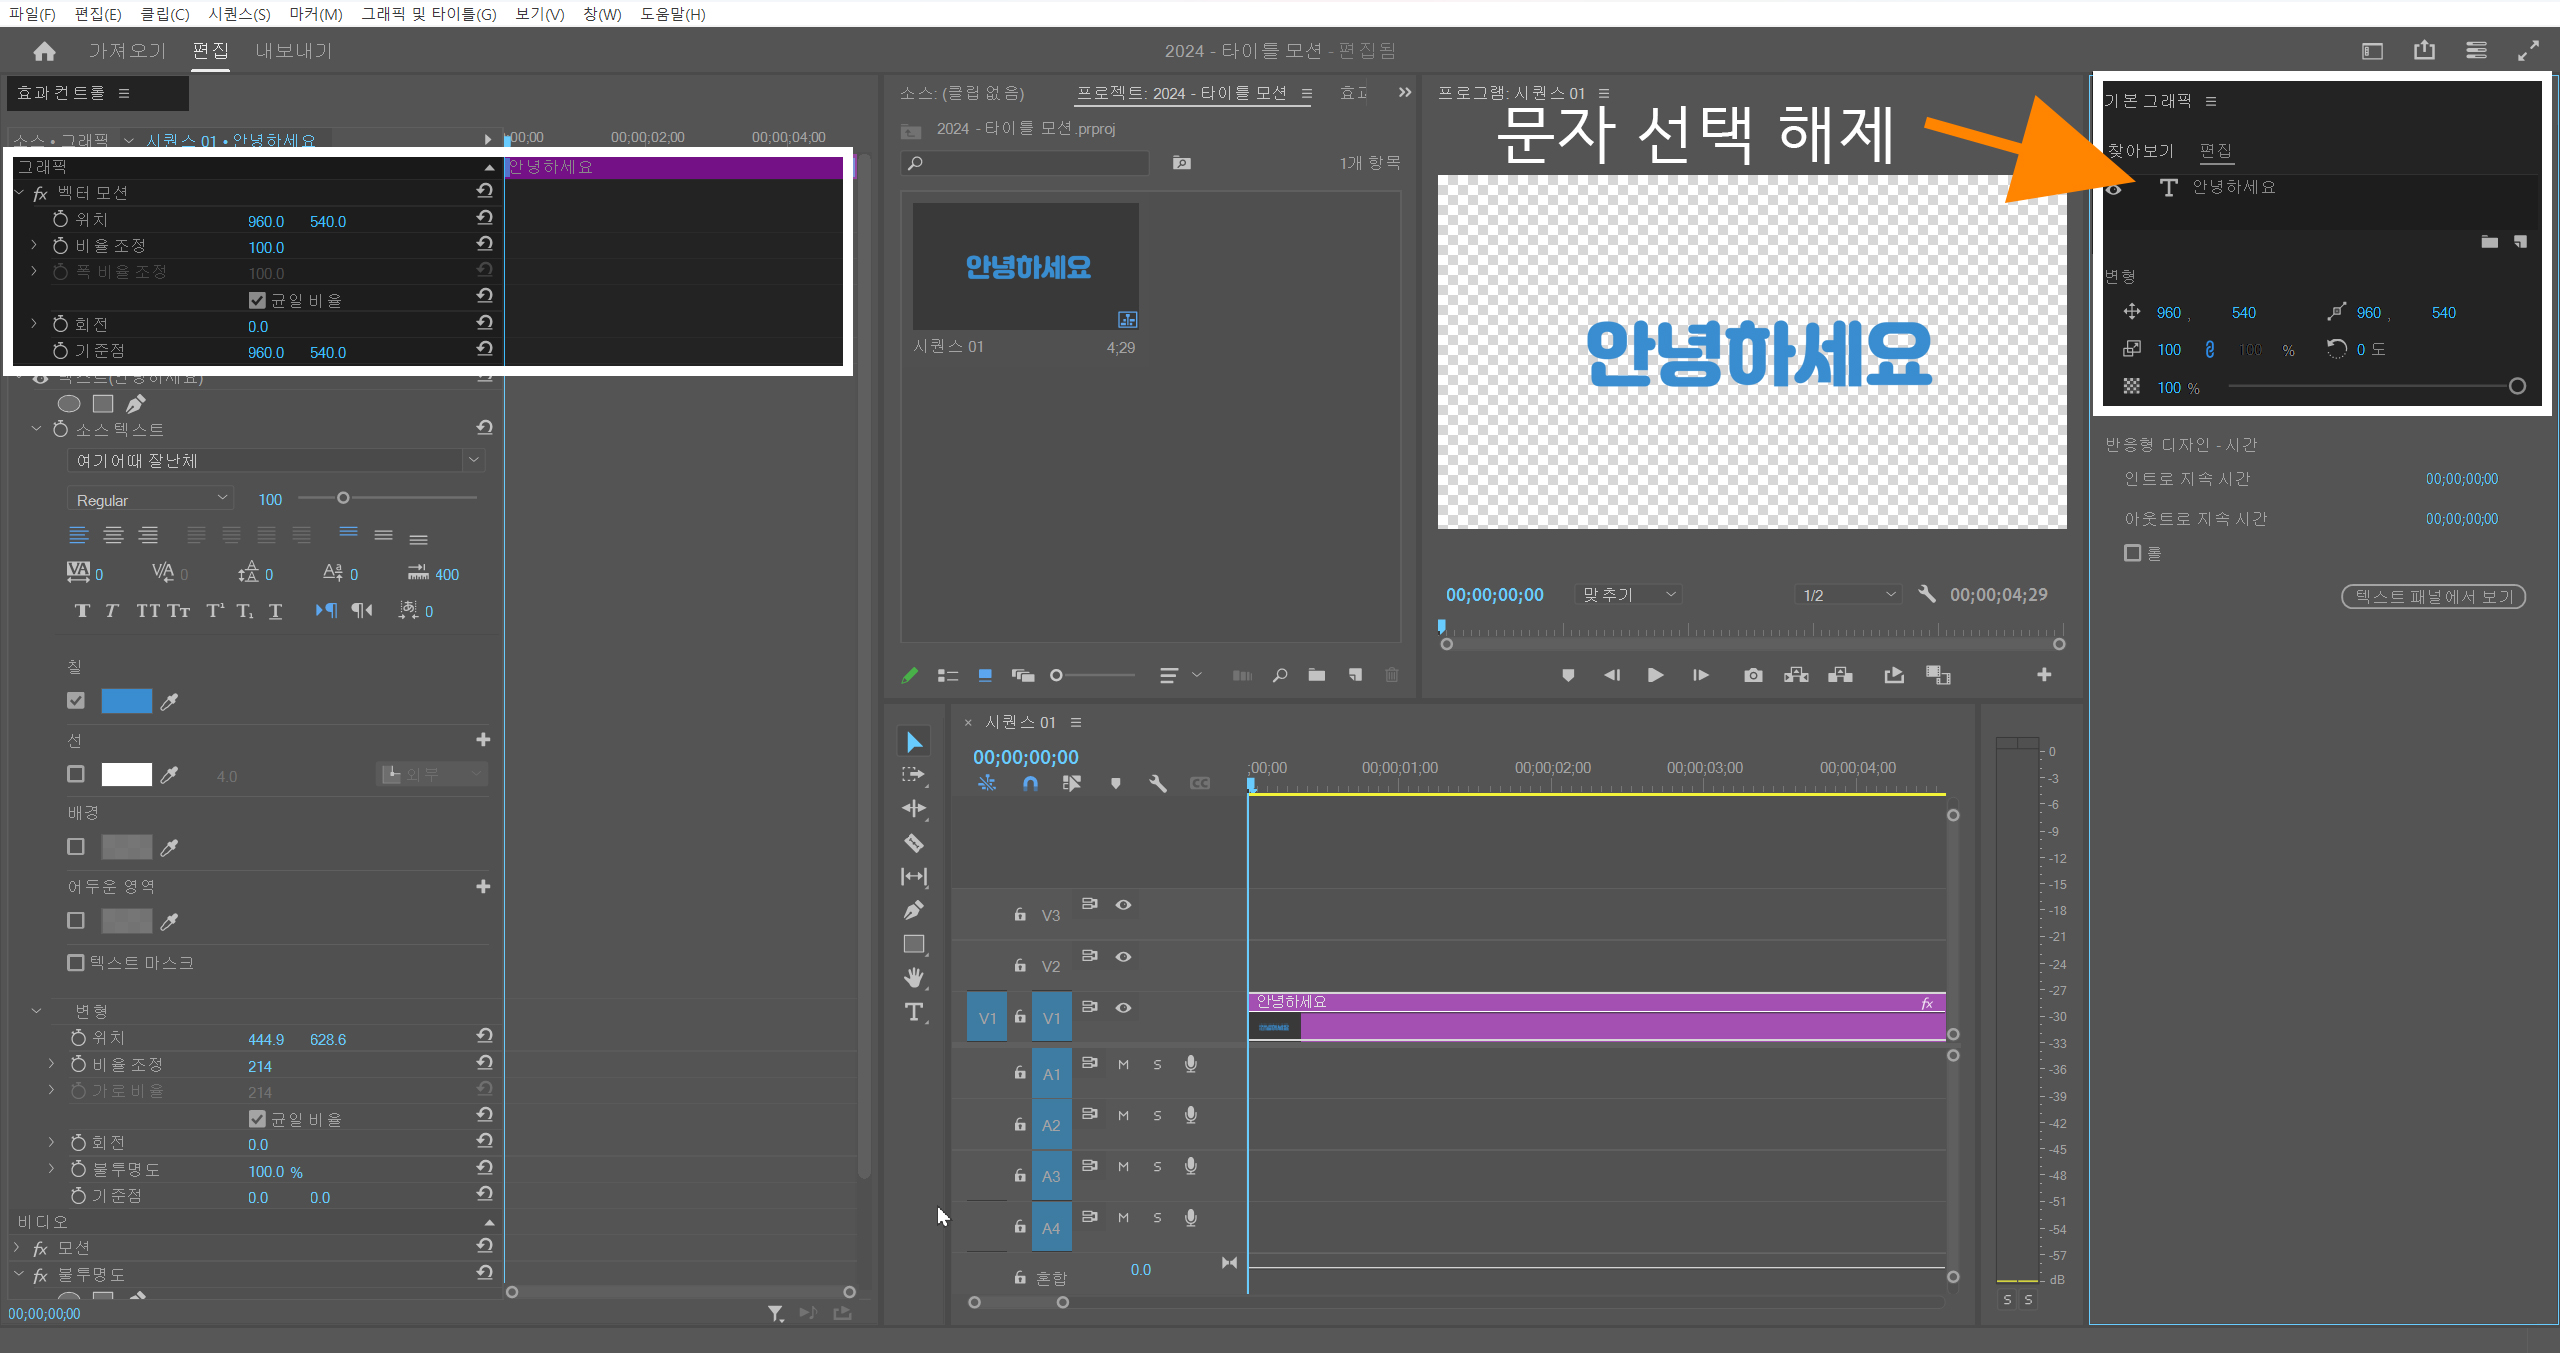
Task: Select the Razor tool in timeline toolbar
Action: pos(913,843)
